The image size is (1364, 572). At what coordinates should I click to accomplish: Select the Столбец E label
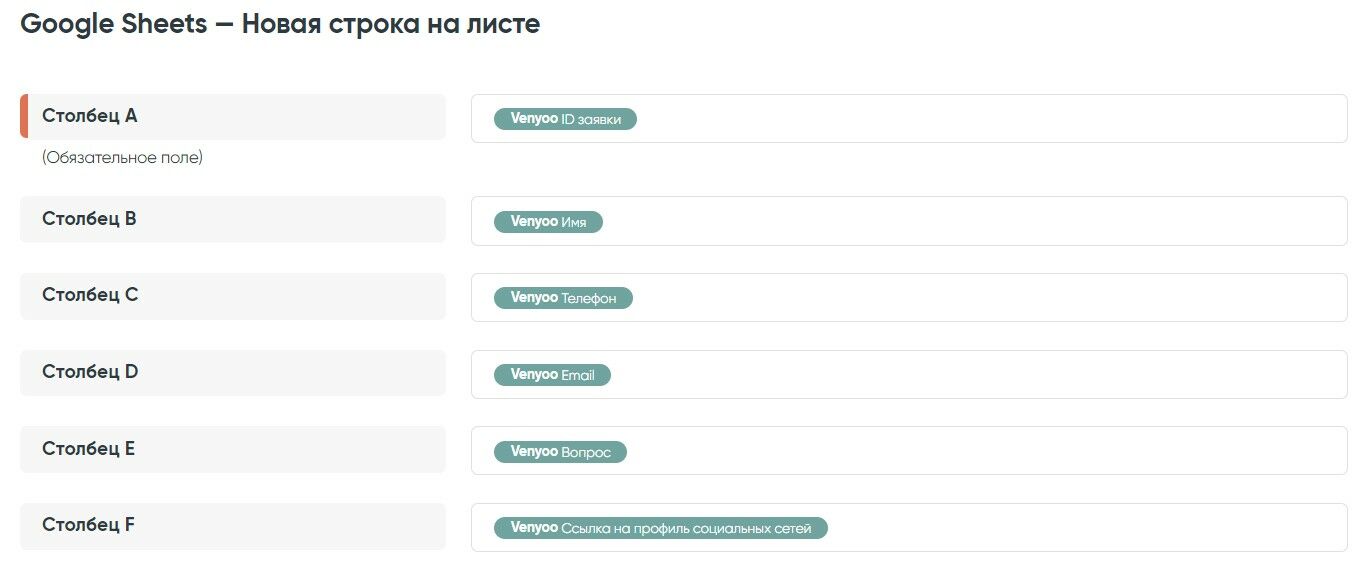point(88,449)
